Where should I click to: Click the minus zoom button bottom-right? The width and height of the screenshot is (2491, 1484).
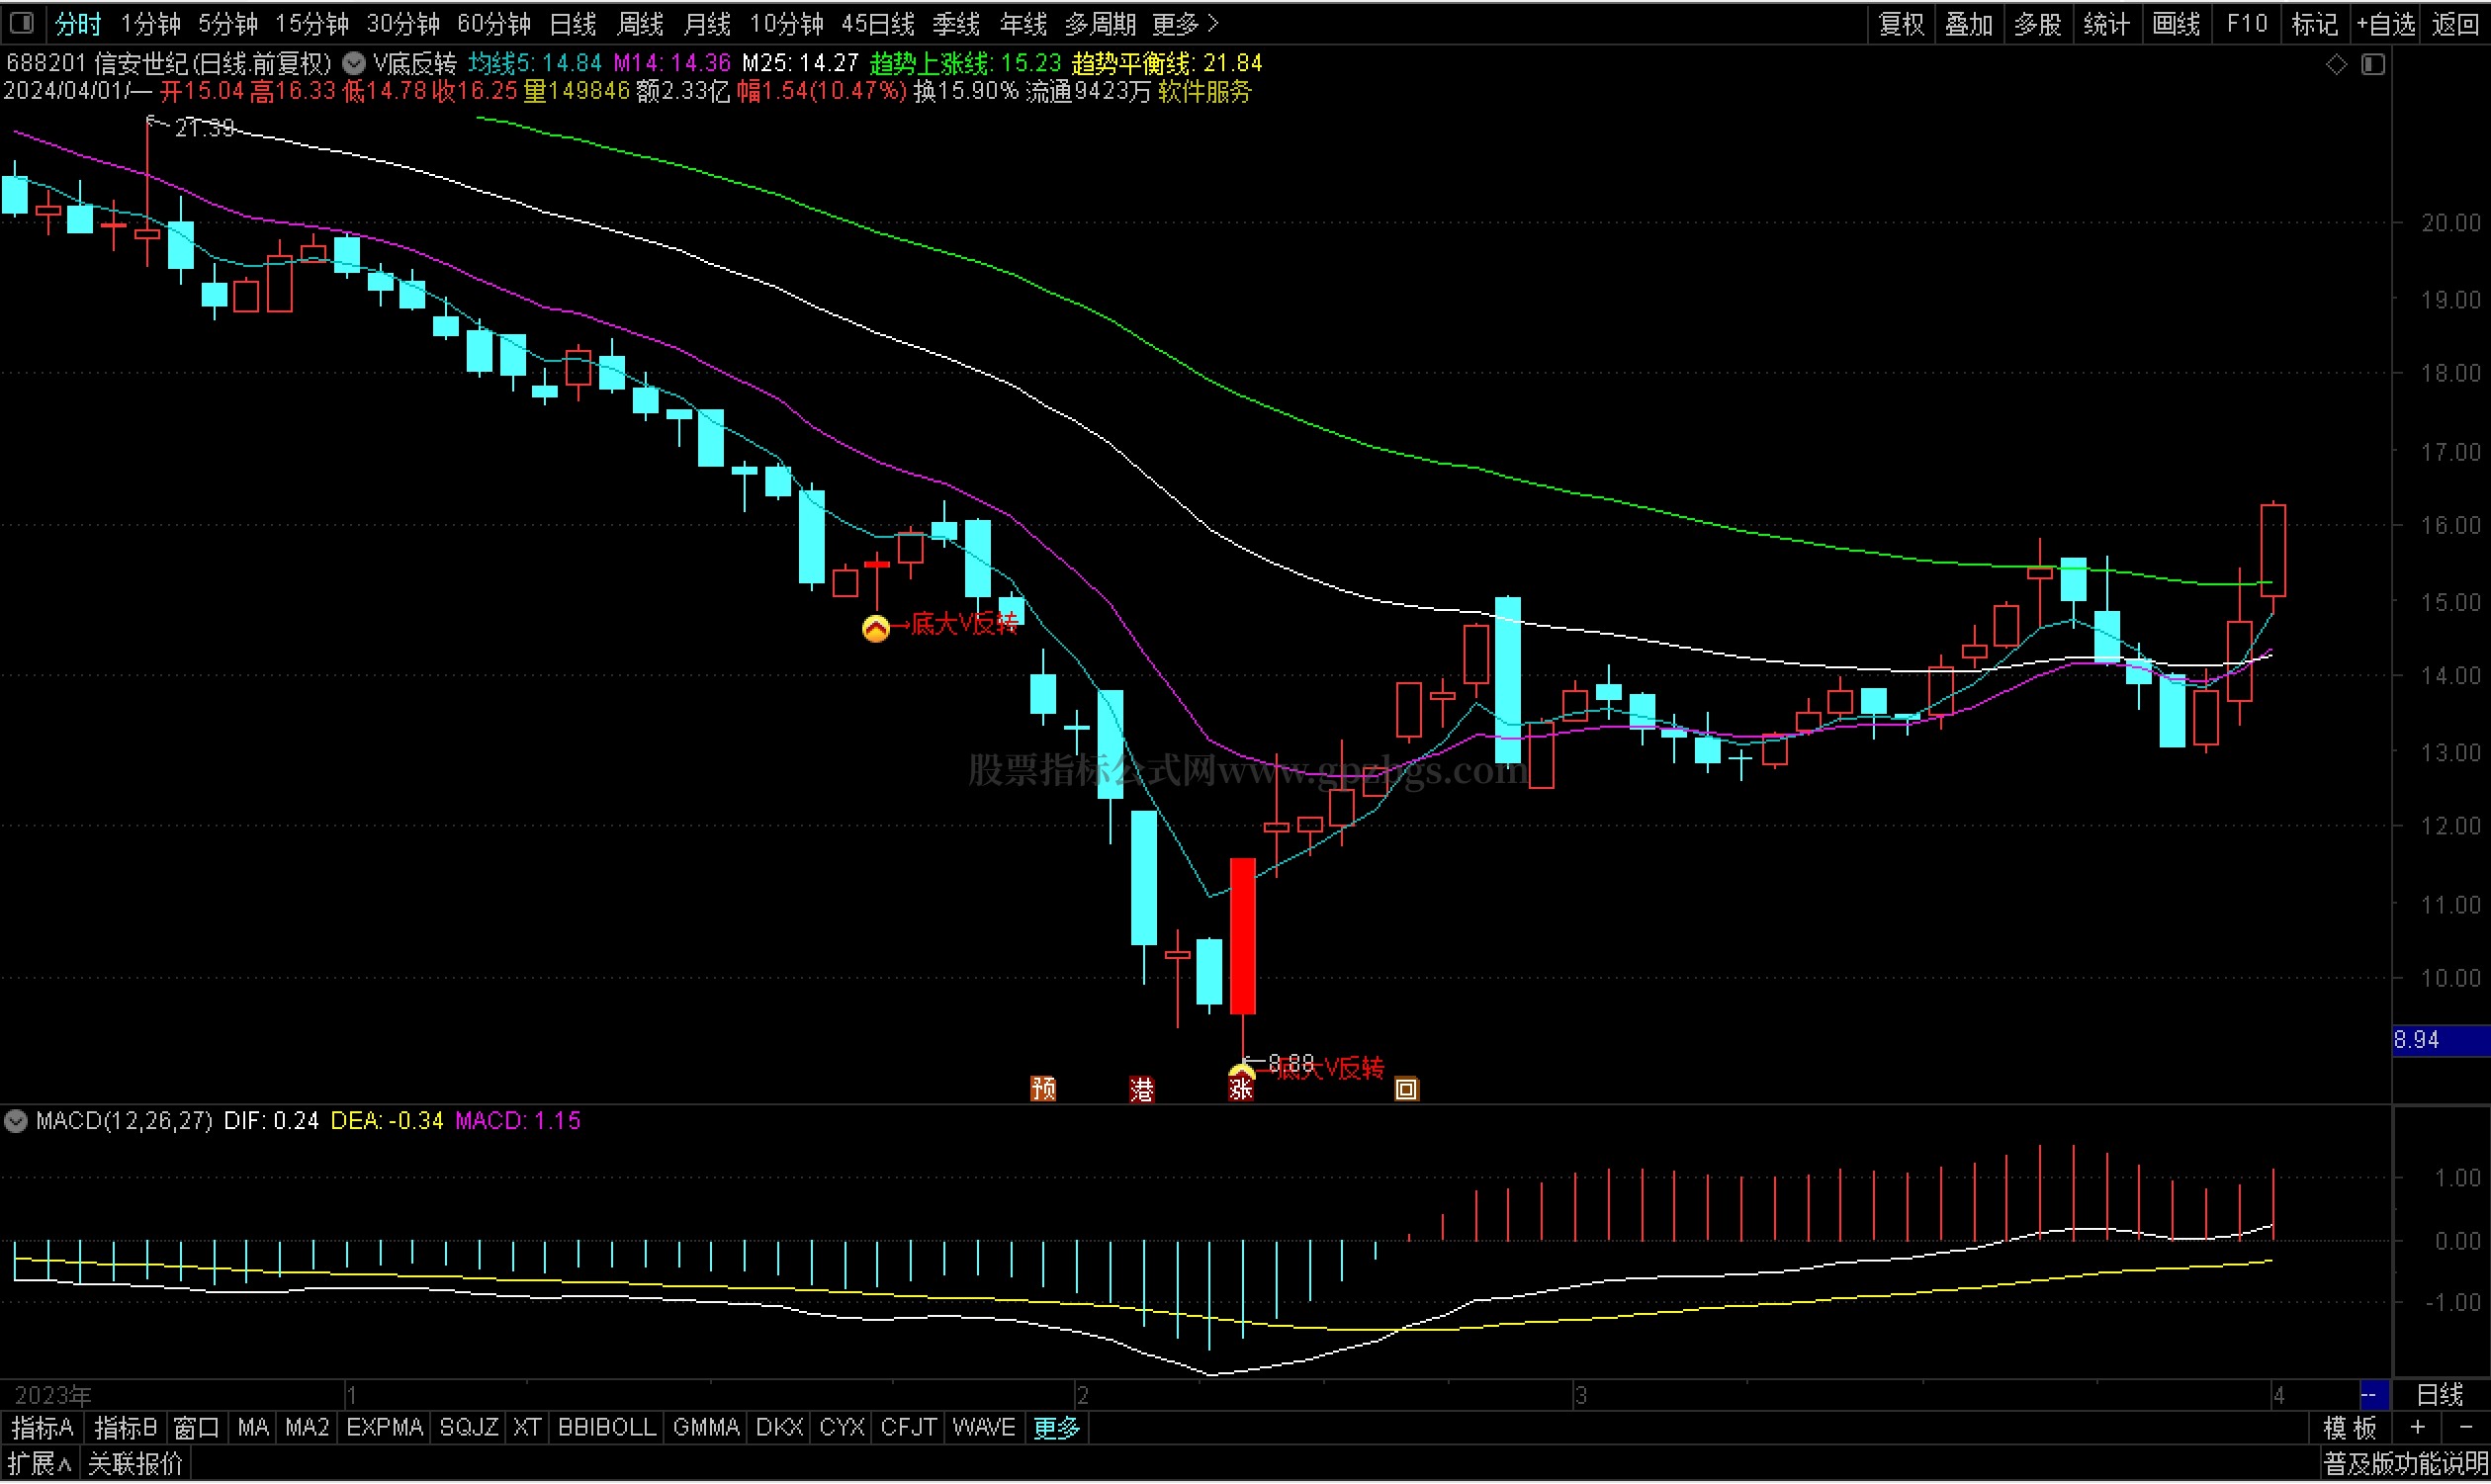2466,1429
